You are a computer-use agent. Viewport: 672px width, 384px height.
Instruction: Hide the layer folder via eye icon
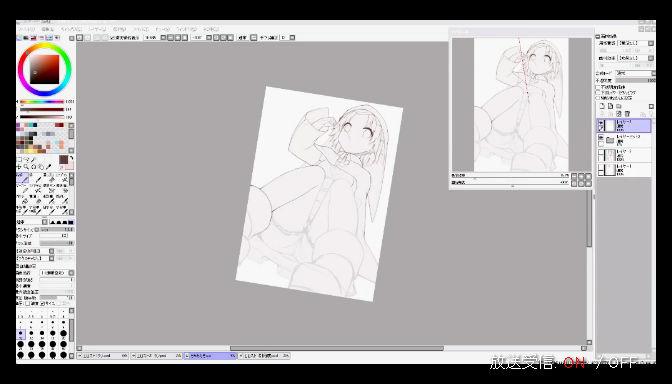(x=601, y=138)
